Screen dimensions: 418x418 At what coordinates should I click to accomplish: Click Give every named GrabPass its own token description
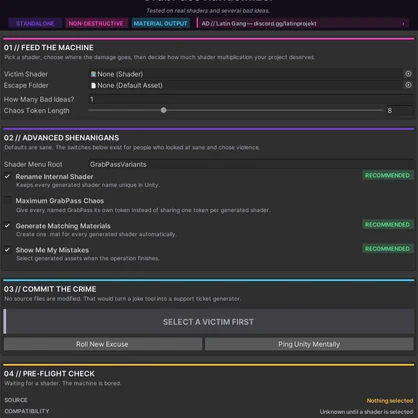(x=143, y=210)
